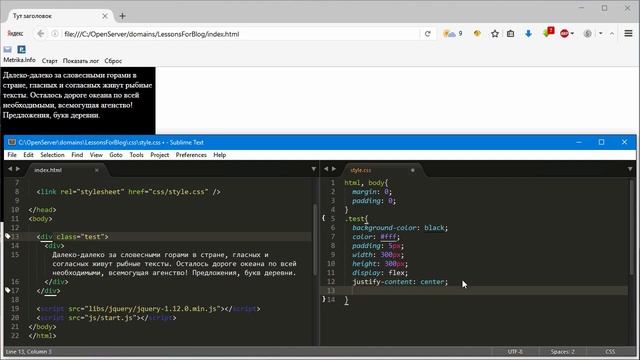Click the unsaved dot on the style.css tab
The image size is (640, 360).
pos(412,170)
